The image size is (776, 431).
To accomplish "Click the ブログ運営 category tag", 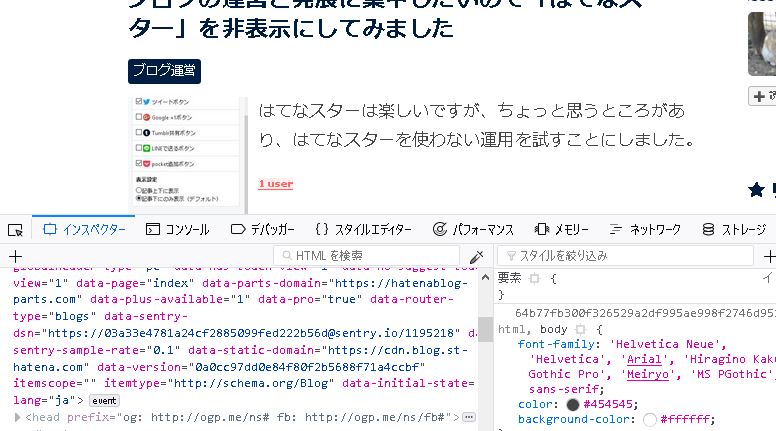I will [164, 71].
